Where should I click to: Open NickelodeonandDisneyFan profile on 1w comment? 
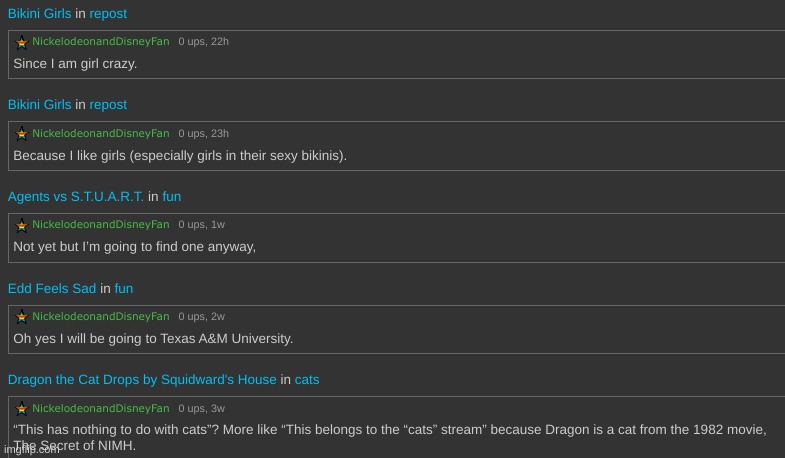(101, 225)
